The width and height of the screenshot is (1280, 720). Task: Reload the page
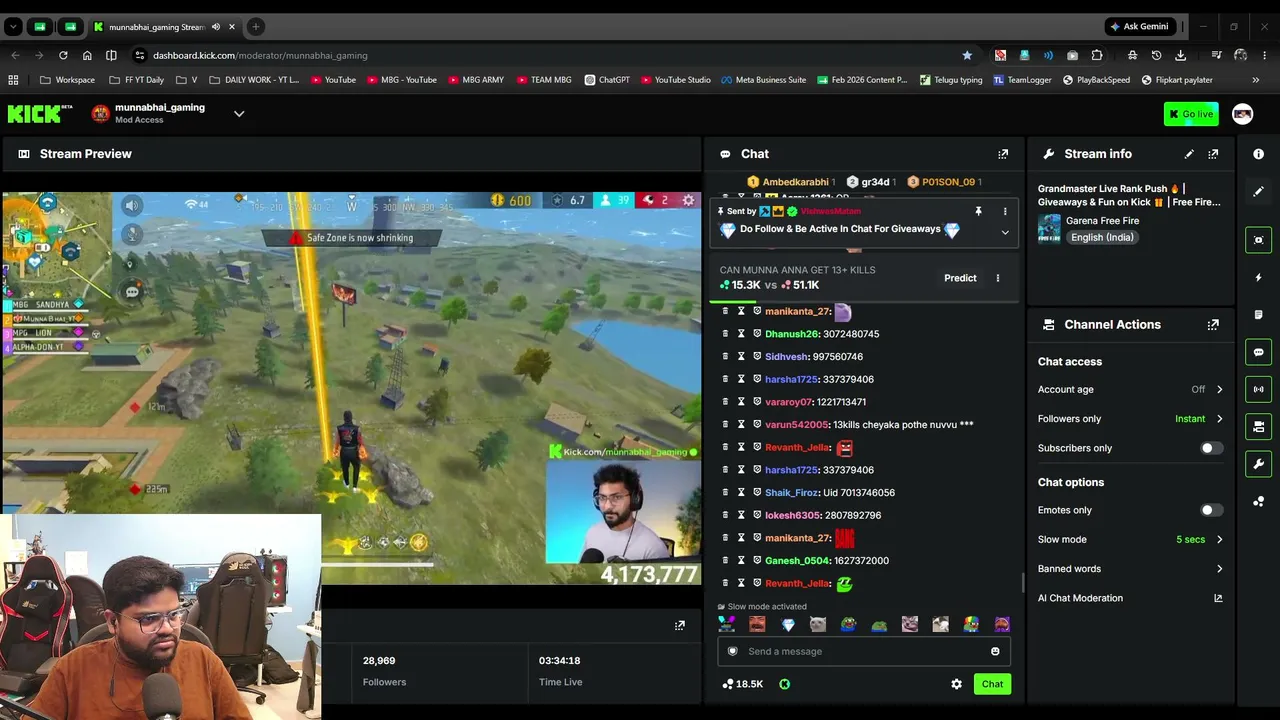click(x=63, y=55)
